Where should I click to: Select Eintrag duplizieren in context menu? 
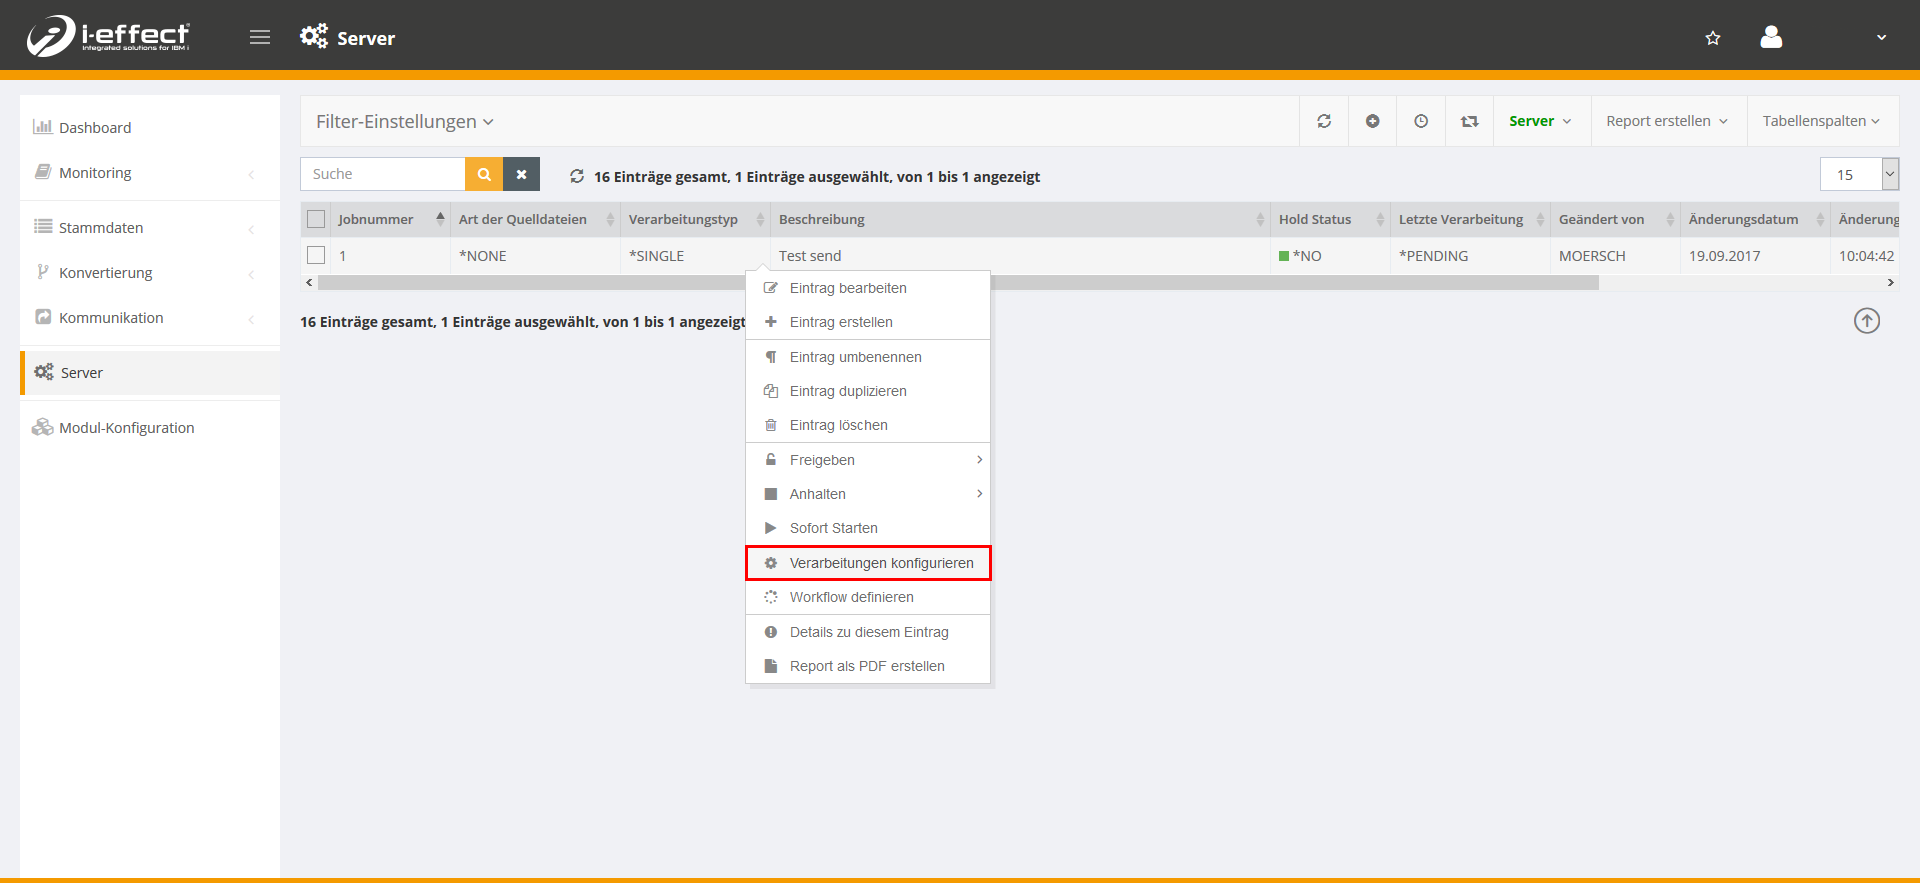pos(848,391)
